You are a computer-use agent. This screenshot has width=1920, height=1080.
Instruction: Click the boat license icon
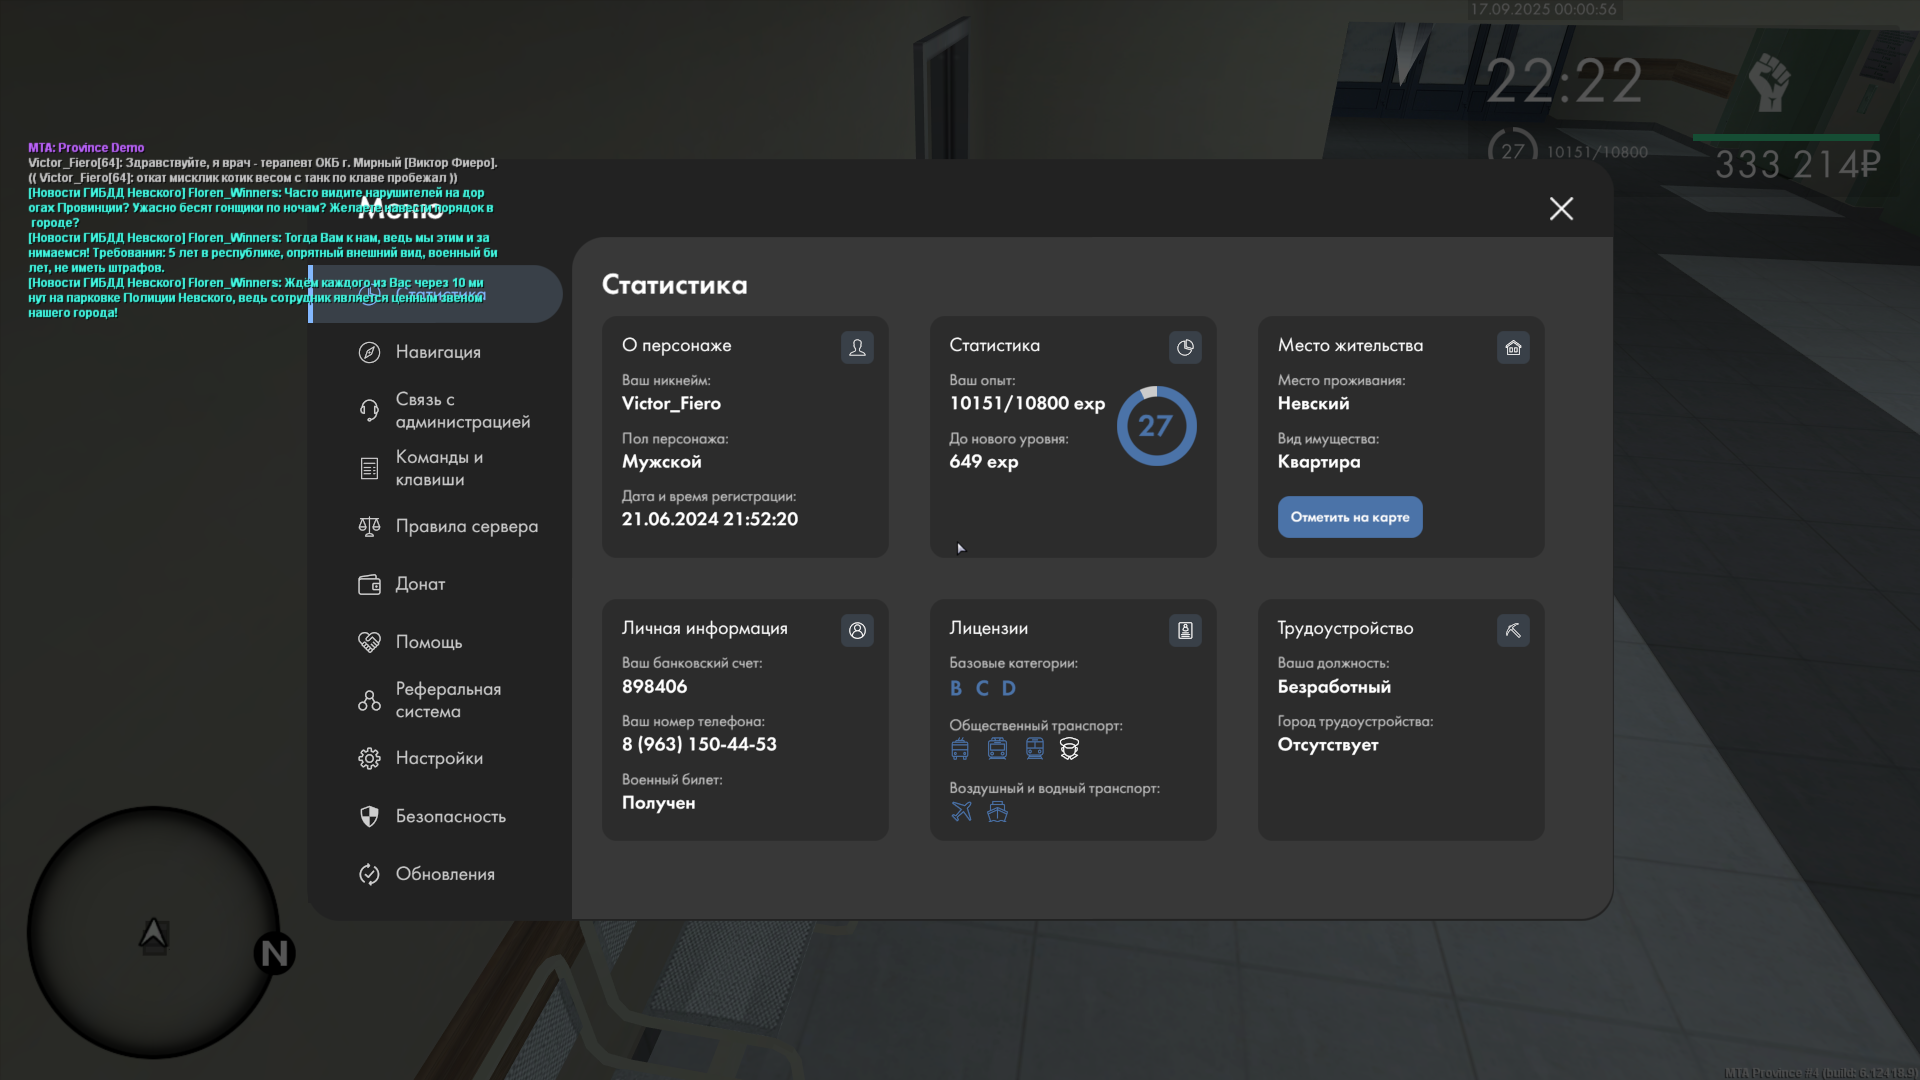click(997, 811)
